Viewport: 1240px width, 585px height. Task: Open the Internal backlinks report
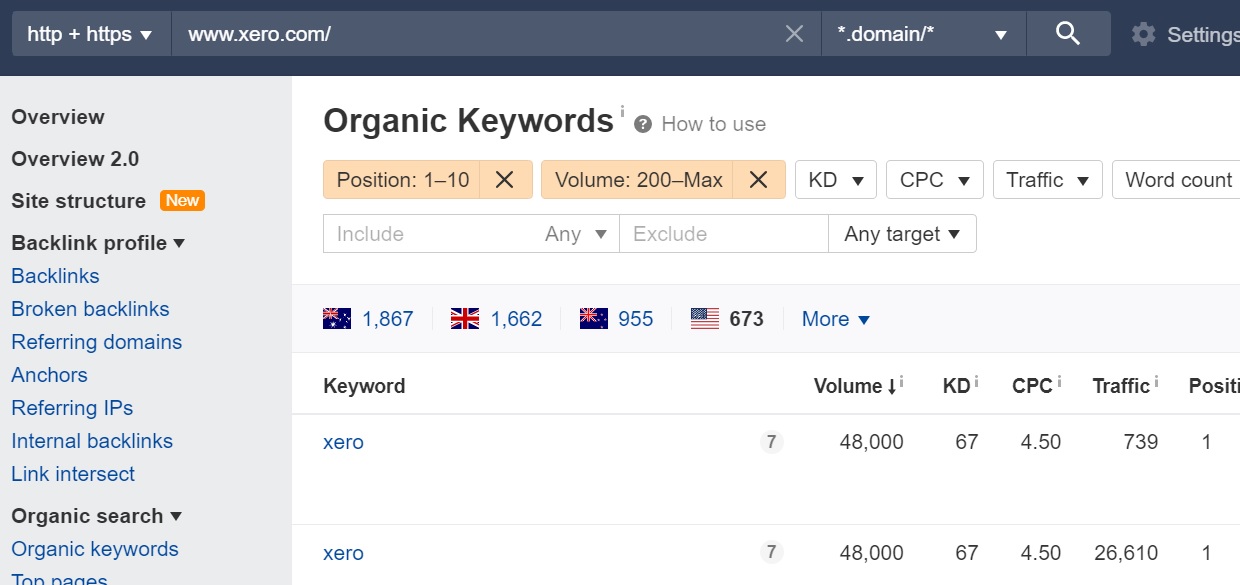point(92,441)
